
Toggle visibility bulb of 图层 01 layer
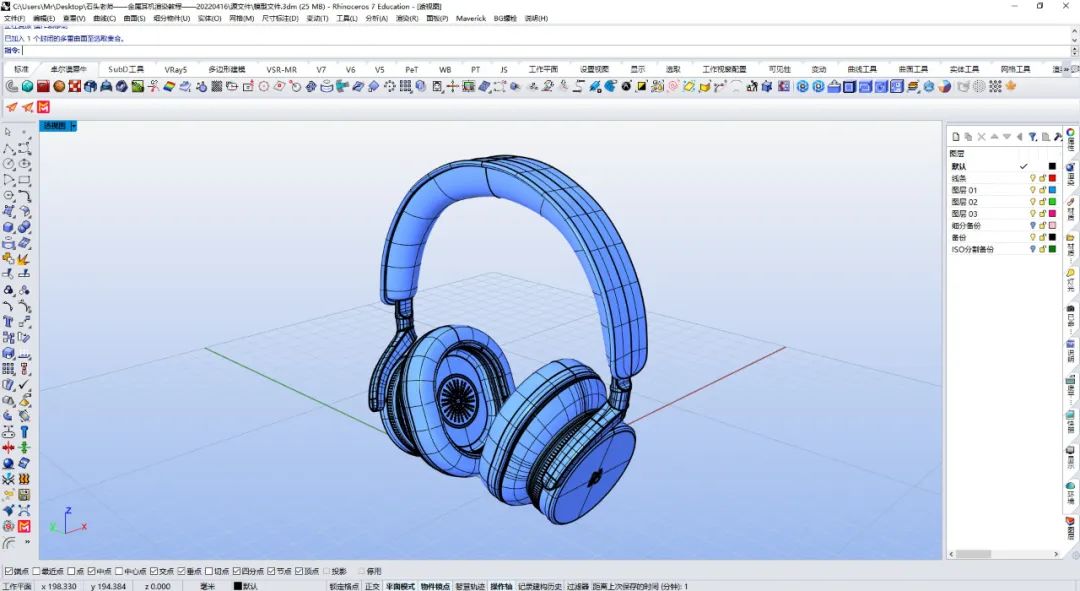coord(1032,190)
